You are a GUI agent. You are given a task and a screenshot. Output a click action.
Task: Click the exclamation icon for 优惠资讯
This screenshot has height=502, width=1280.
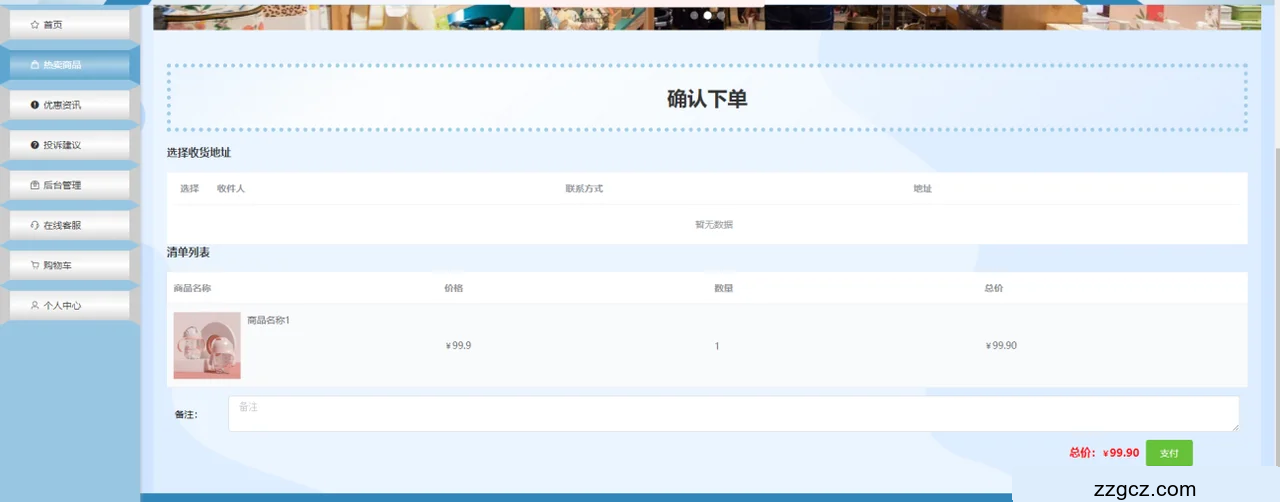click(x=35, y=105)
